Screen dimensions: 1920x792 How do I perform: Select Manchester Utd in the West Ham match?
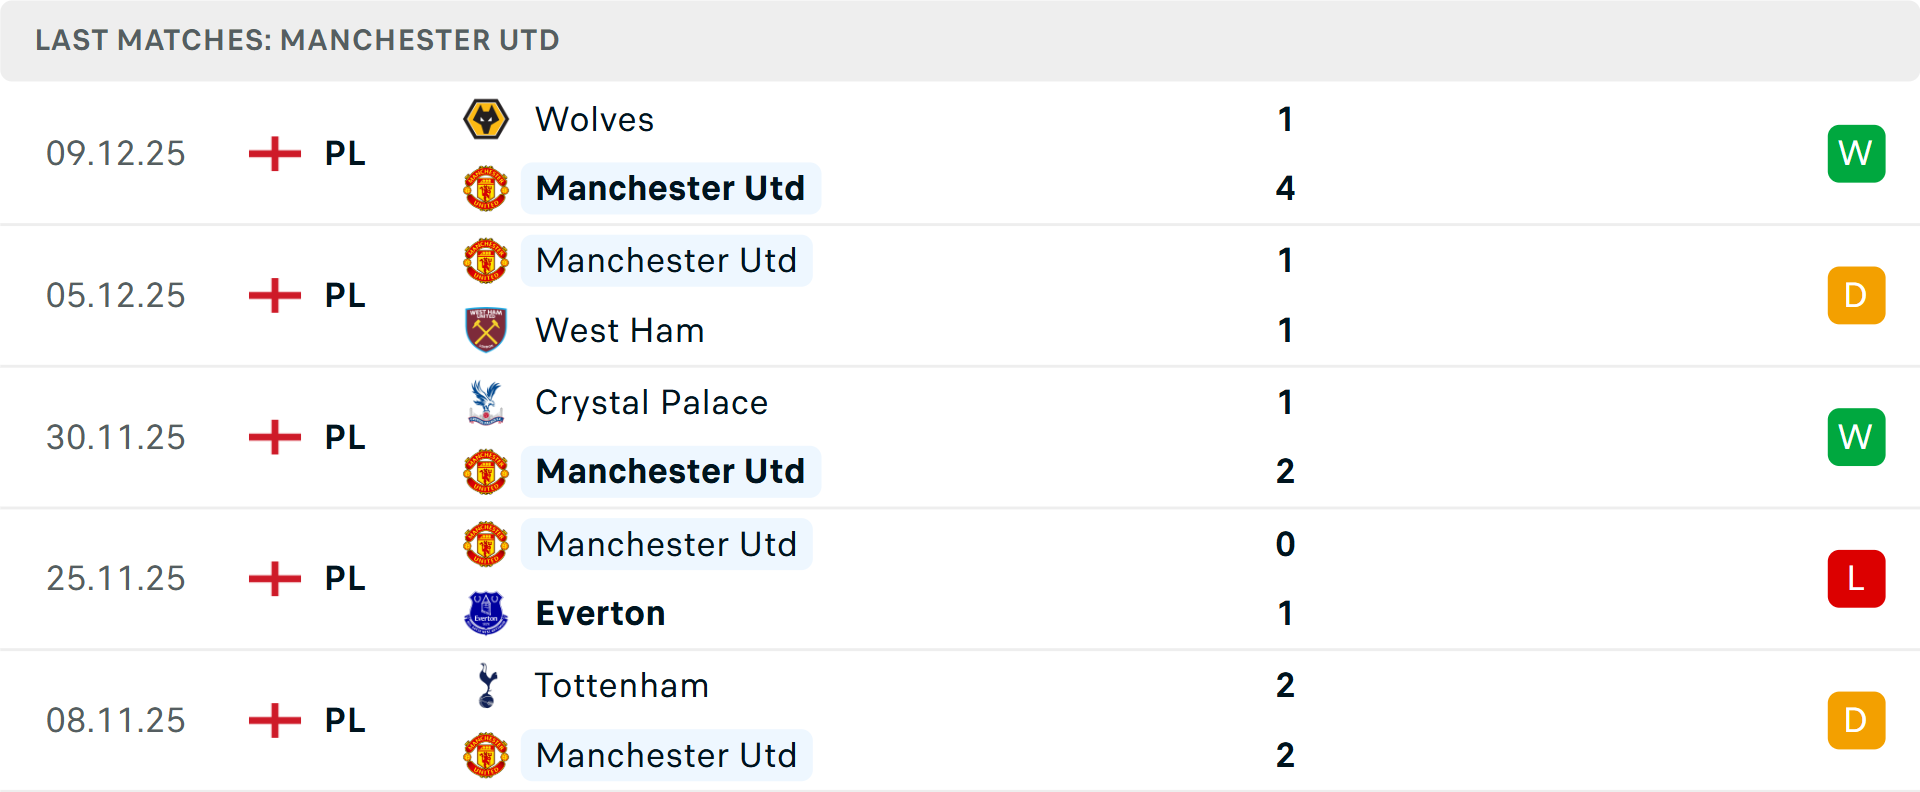pyautogui.click(x=666, y=261)
